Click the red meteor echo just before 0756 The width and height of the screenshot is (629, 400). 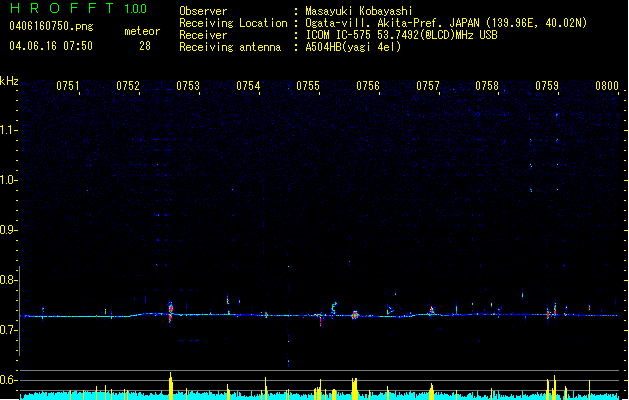355,315
